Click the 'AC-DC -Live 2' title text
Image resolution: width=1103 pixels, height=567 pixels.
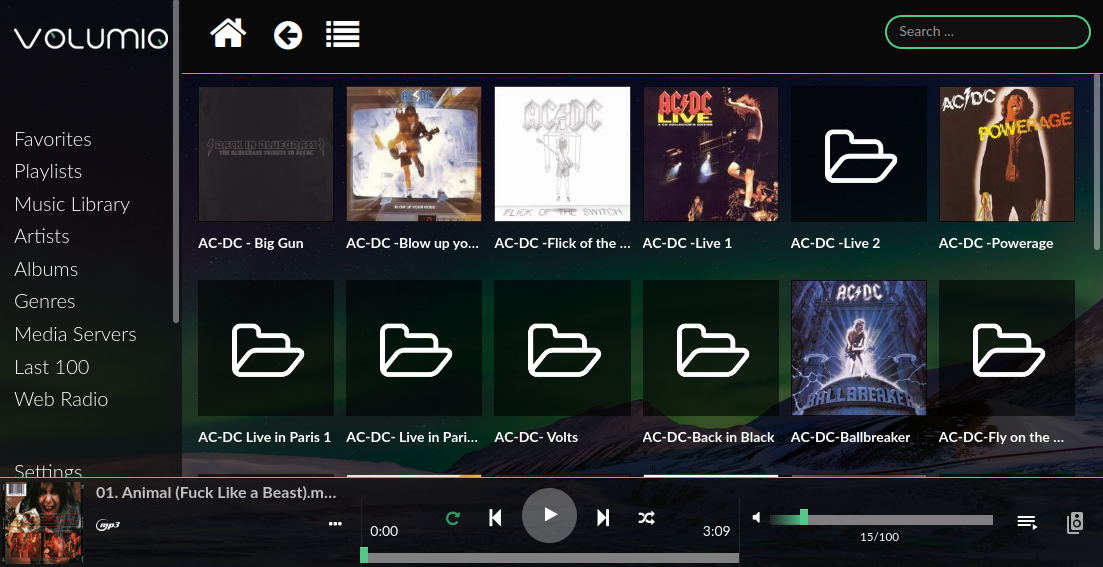[836, 243]
